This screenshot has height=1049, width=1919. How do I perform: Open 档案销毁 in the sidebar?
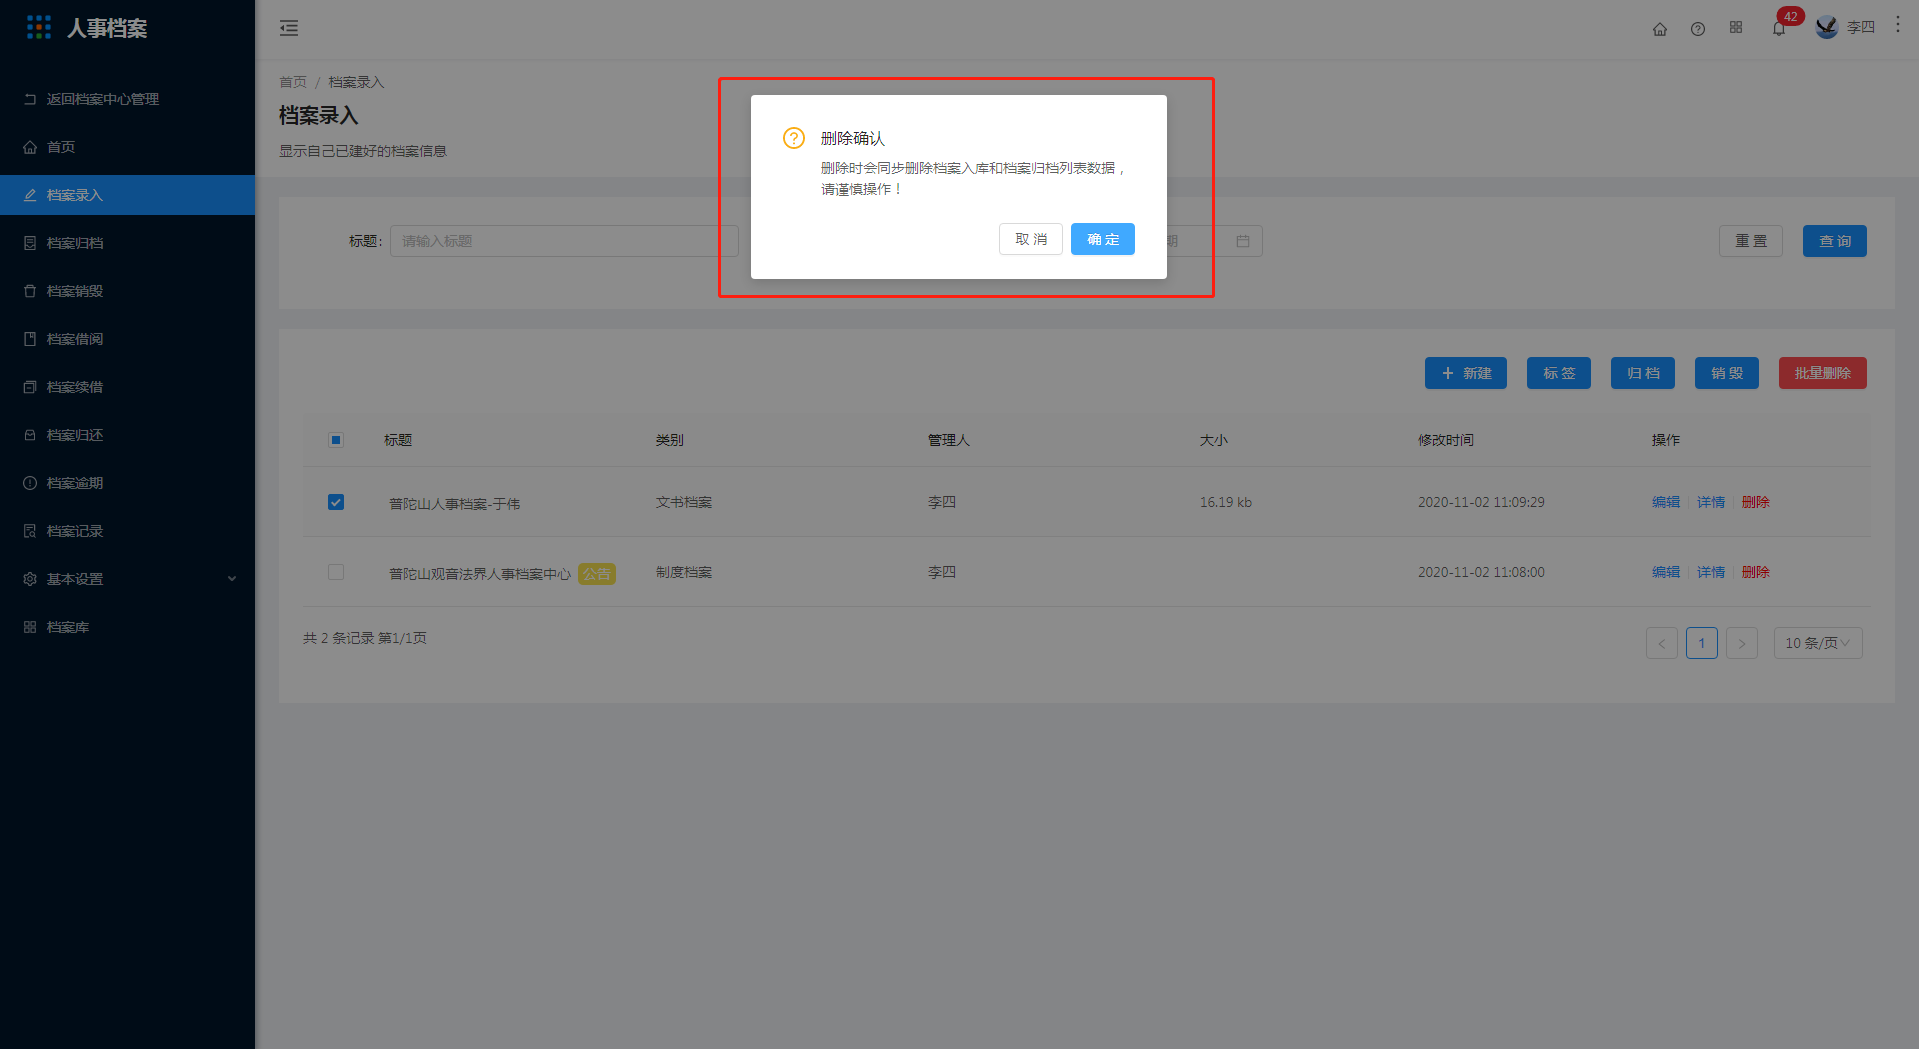[127, 291]
